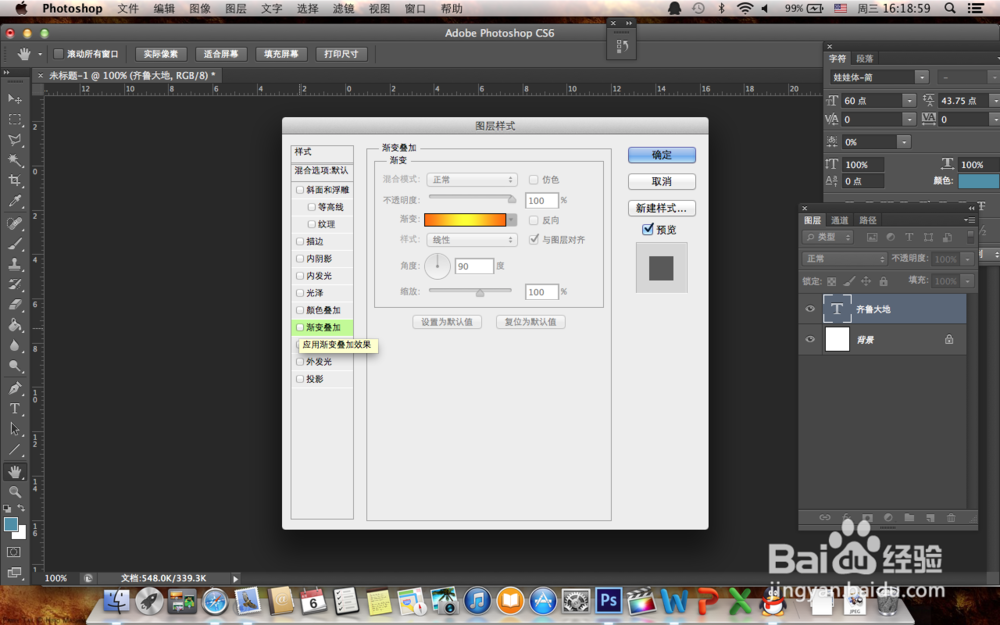Enable the 反向 reverse gradient checkbox
1000x625 pixels.
(534, 220)
